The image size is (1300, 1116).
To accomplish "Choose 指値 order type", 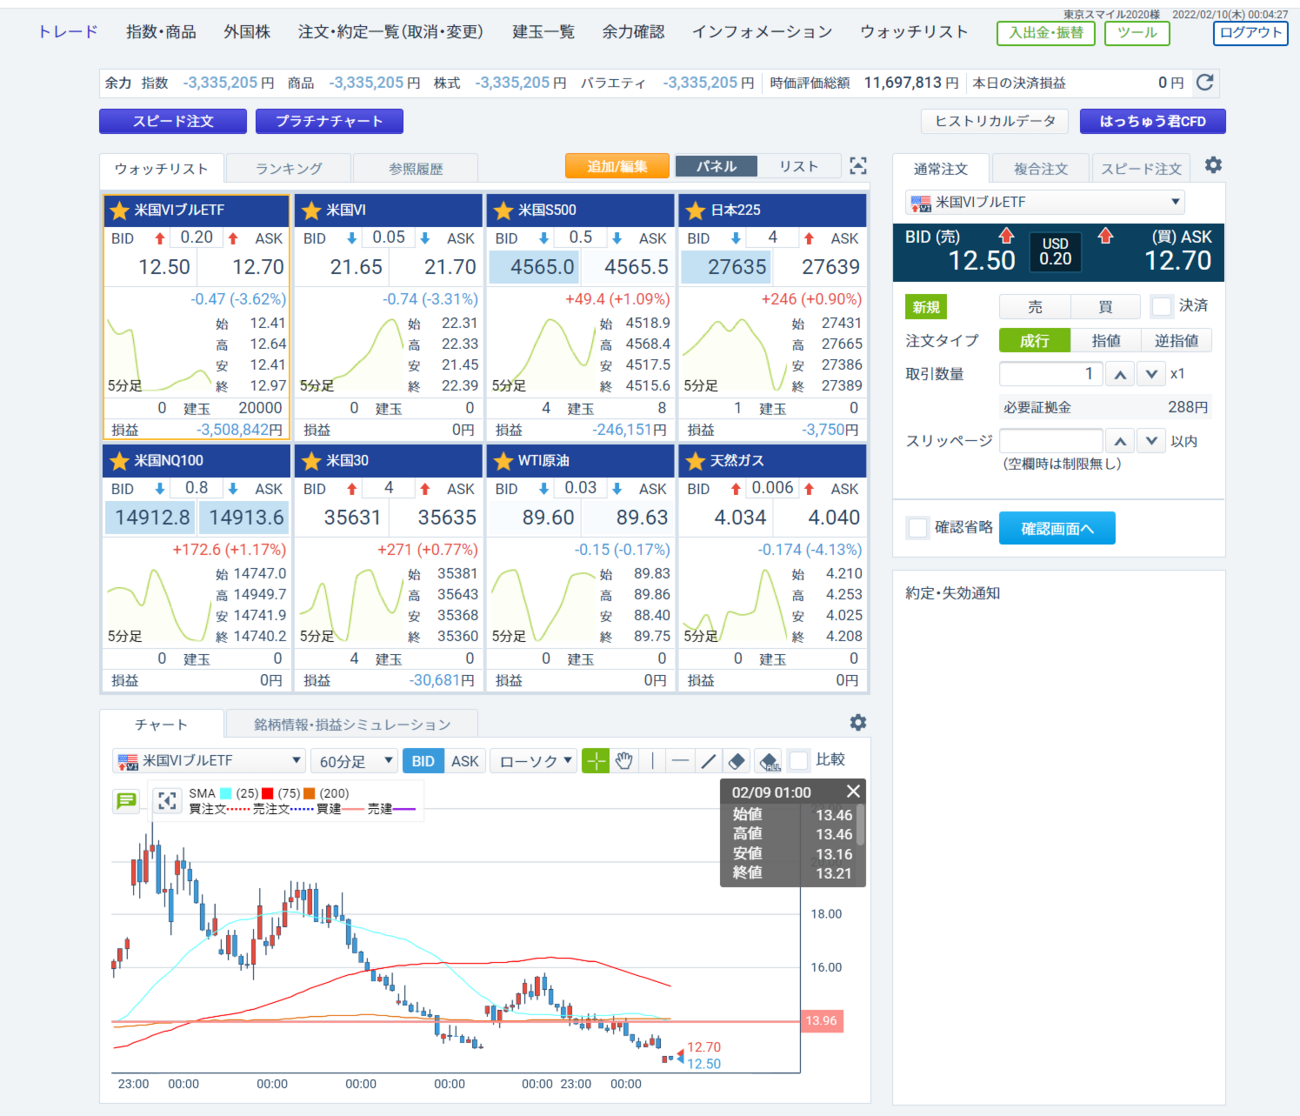I will [x=1106, y=341].
